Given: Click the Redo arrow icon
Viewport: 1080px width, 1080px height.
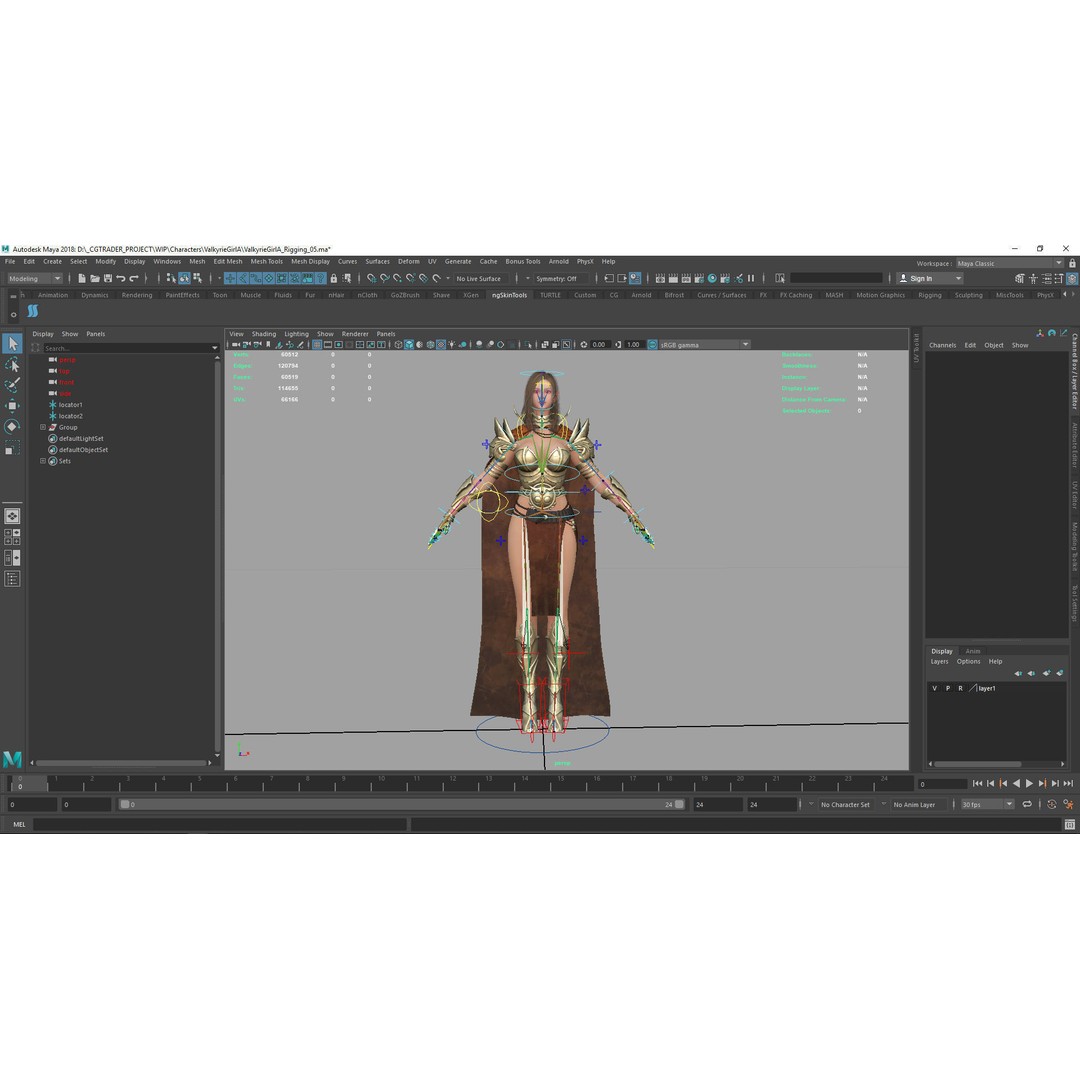Looking at the screenshot, I should coord(134,278).
